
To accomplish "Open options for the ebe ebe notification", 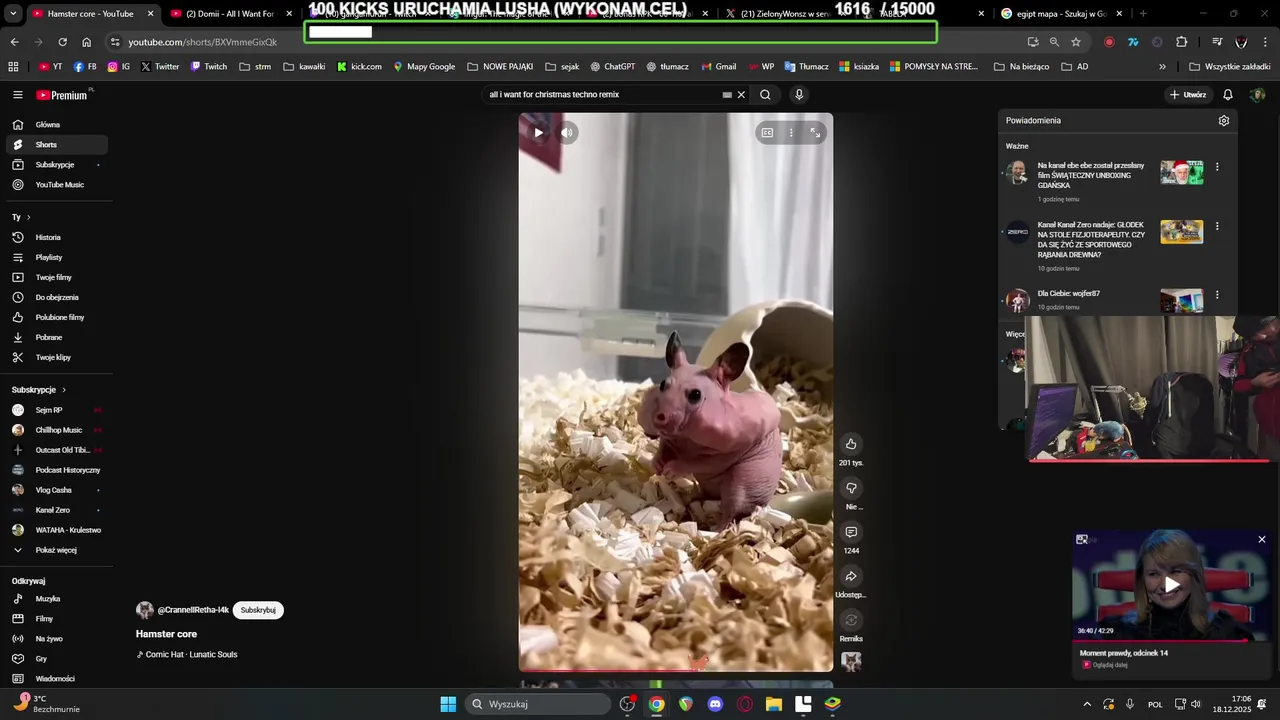I will (x=1217, y=167).
